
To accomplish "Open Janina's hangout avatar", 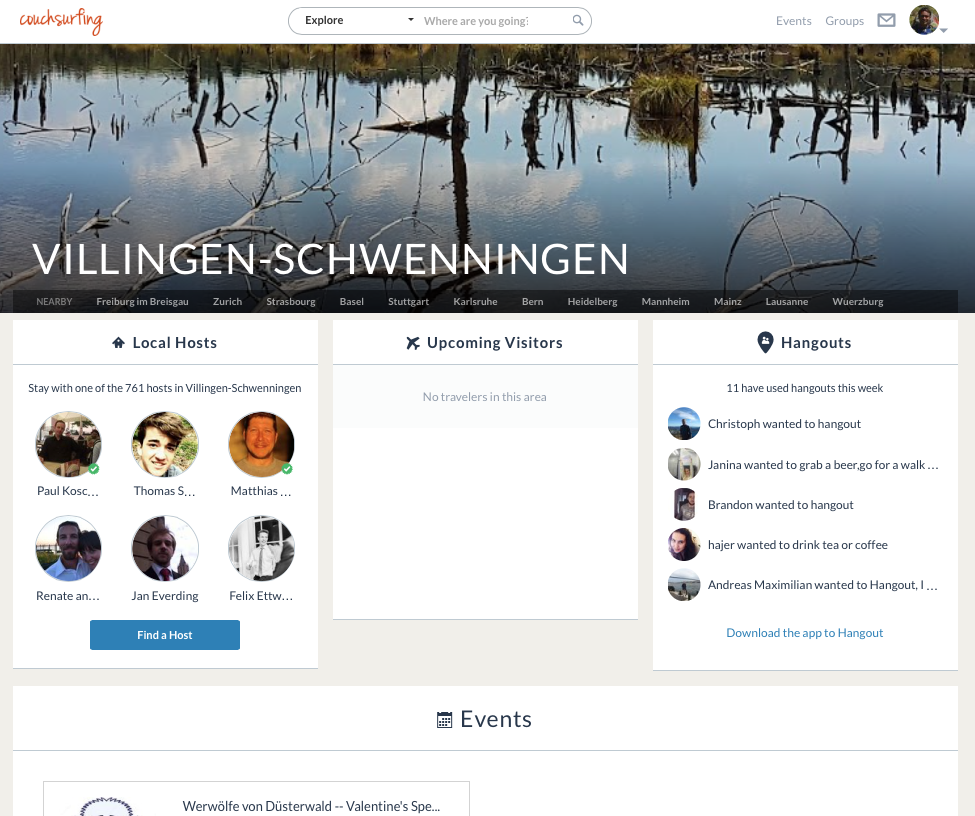I will click(x=684, y=464).
